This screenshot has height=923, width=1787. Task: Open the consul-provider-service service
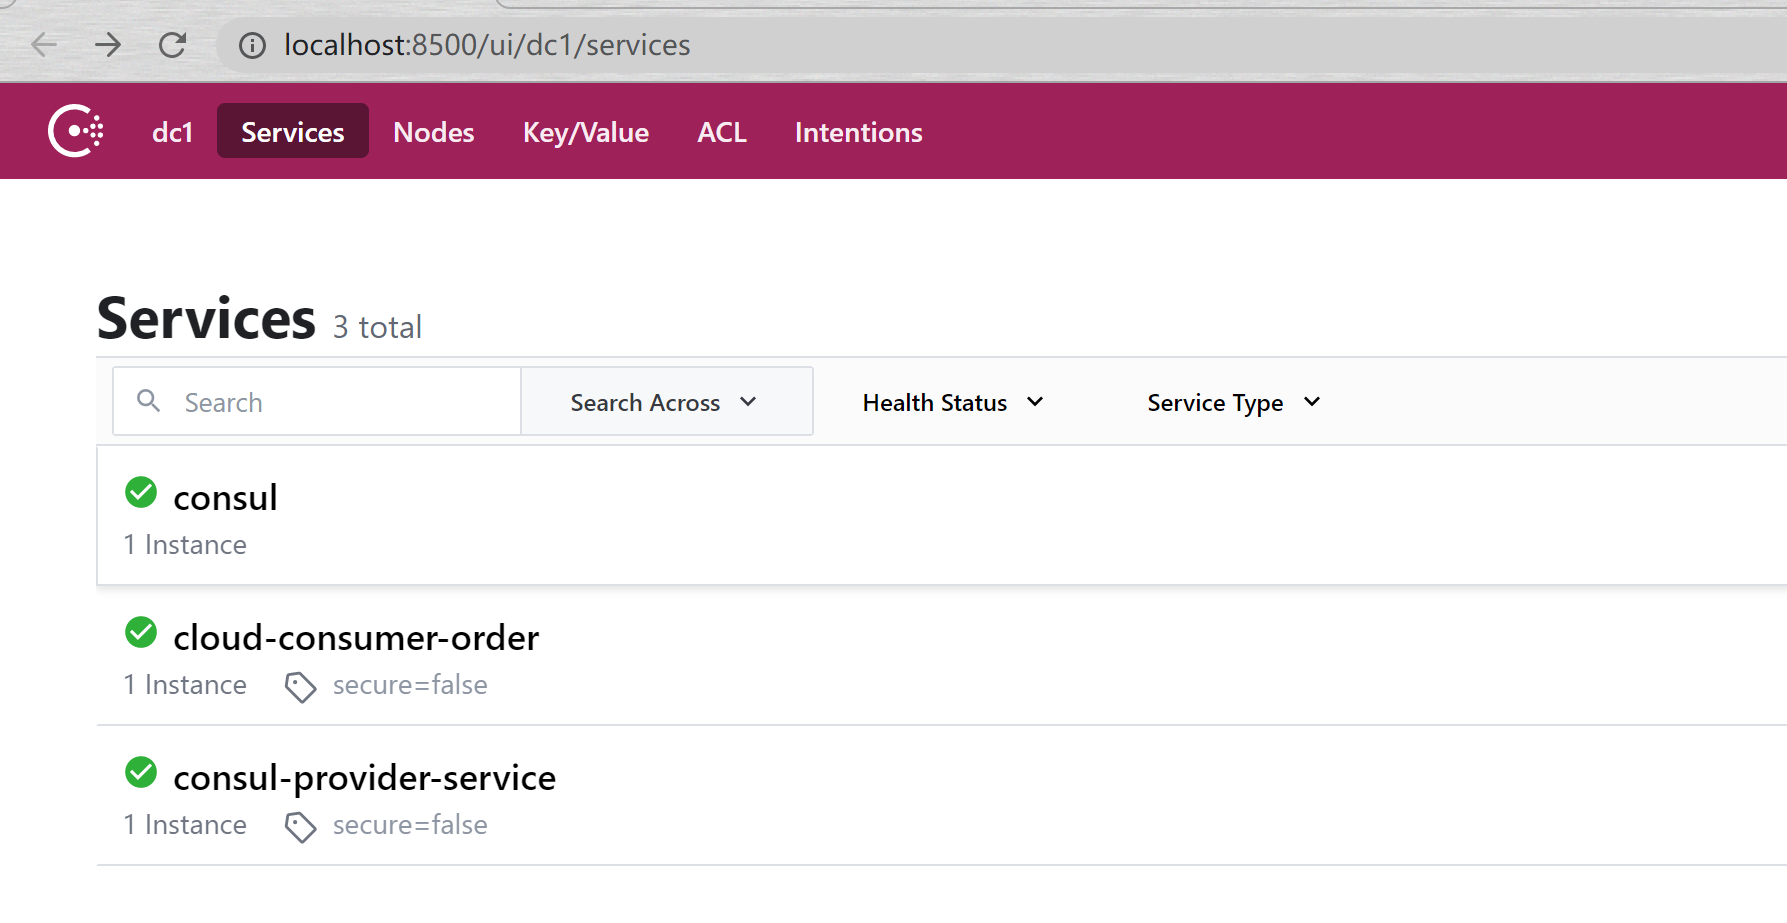click(364, 778)
